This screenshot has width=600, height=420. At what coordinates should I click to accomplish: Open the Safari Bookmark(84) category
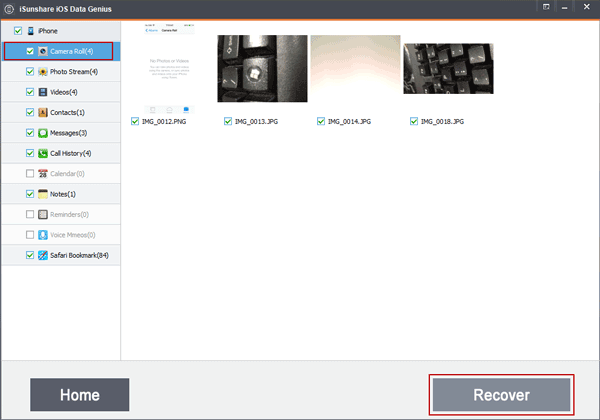tap(61, 255)
